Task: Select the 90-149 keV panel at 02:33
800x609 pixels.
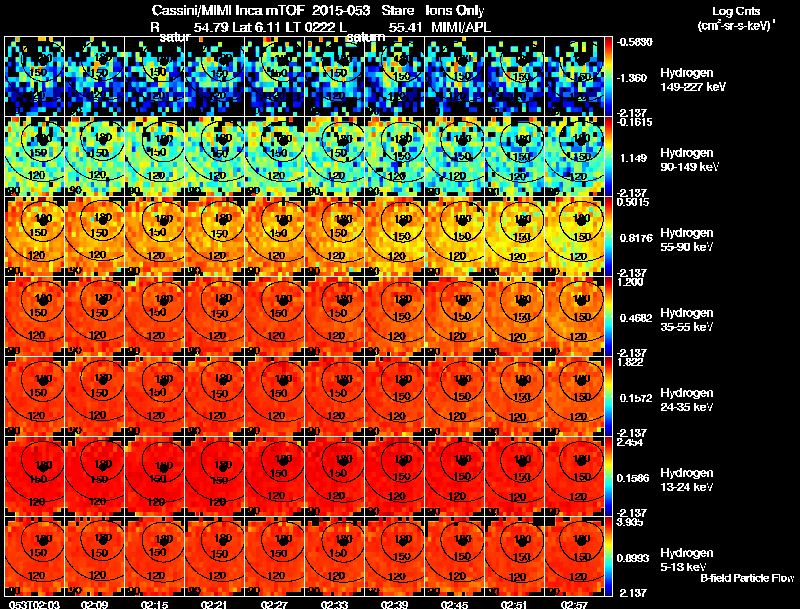Action: [x=334, y=156]
